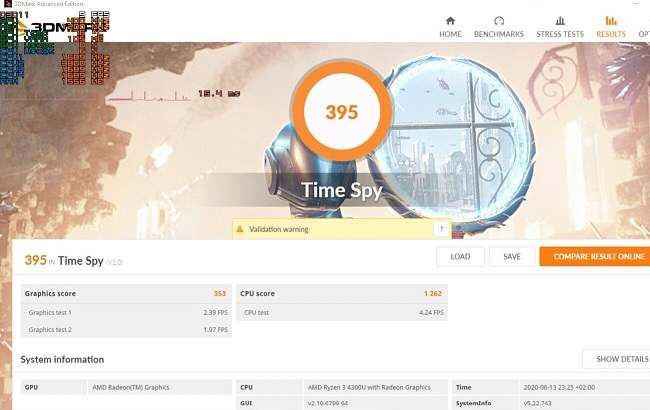650x410 pixels.
Task: Click the 2.39 FPS result value
Action: (216, 313)
